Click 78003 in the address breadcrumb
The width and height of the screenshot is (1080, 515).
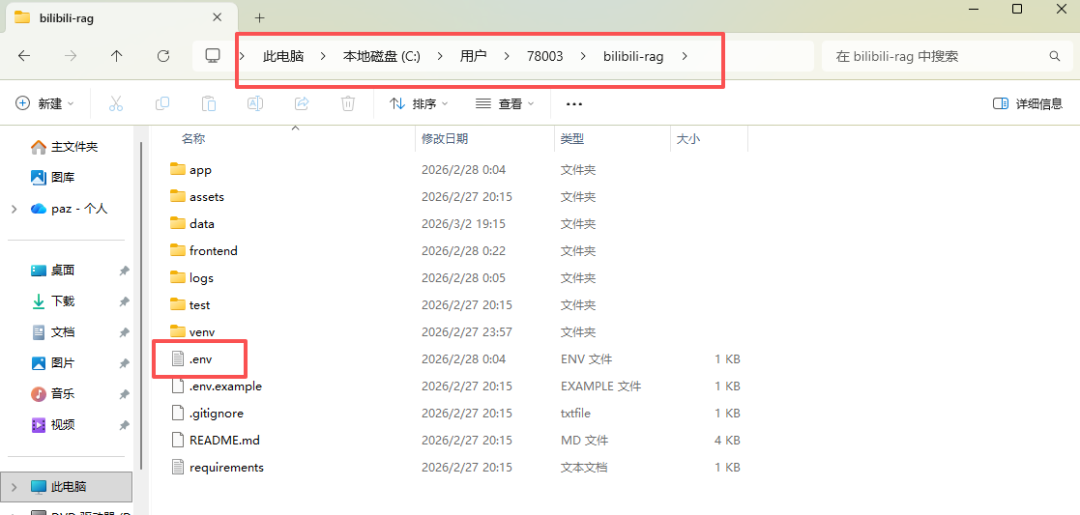coord(545,56)
